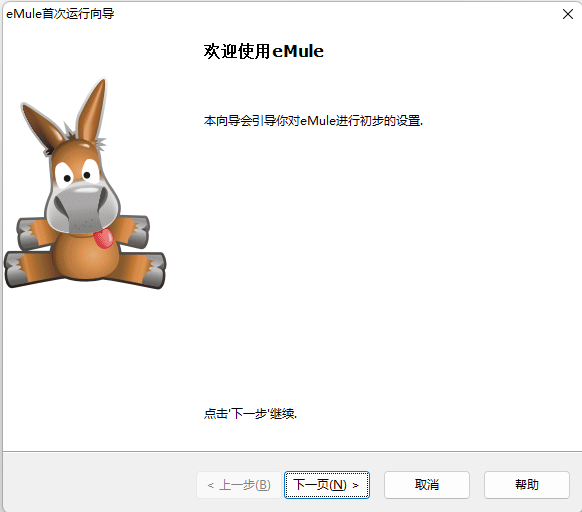Click the 本向导会引导你 description line
The height and width of the screenshot is (512, 582).
(x=313, y=121)
